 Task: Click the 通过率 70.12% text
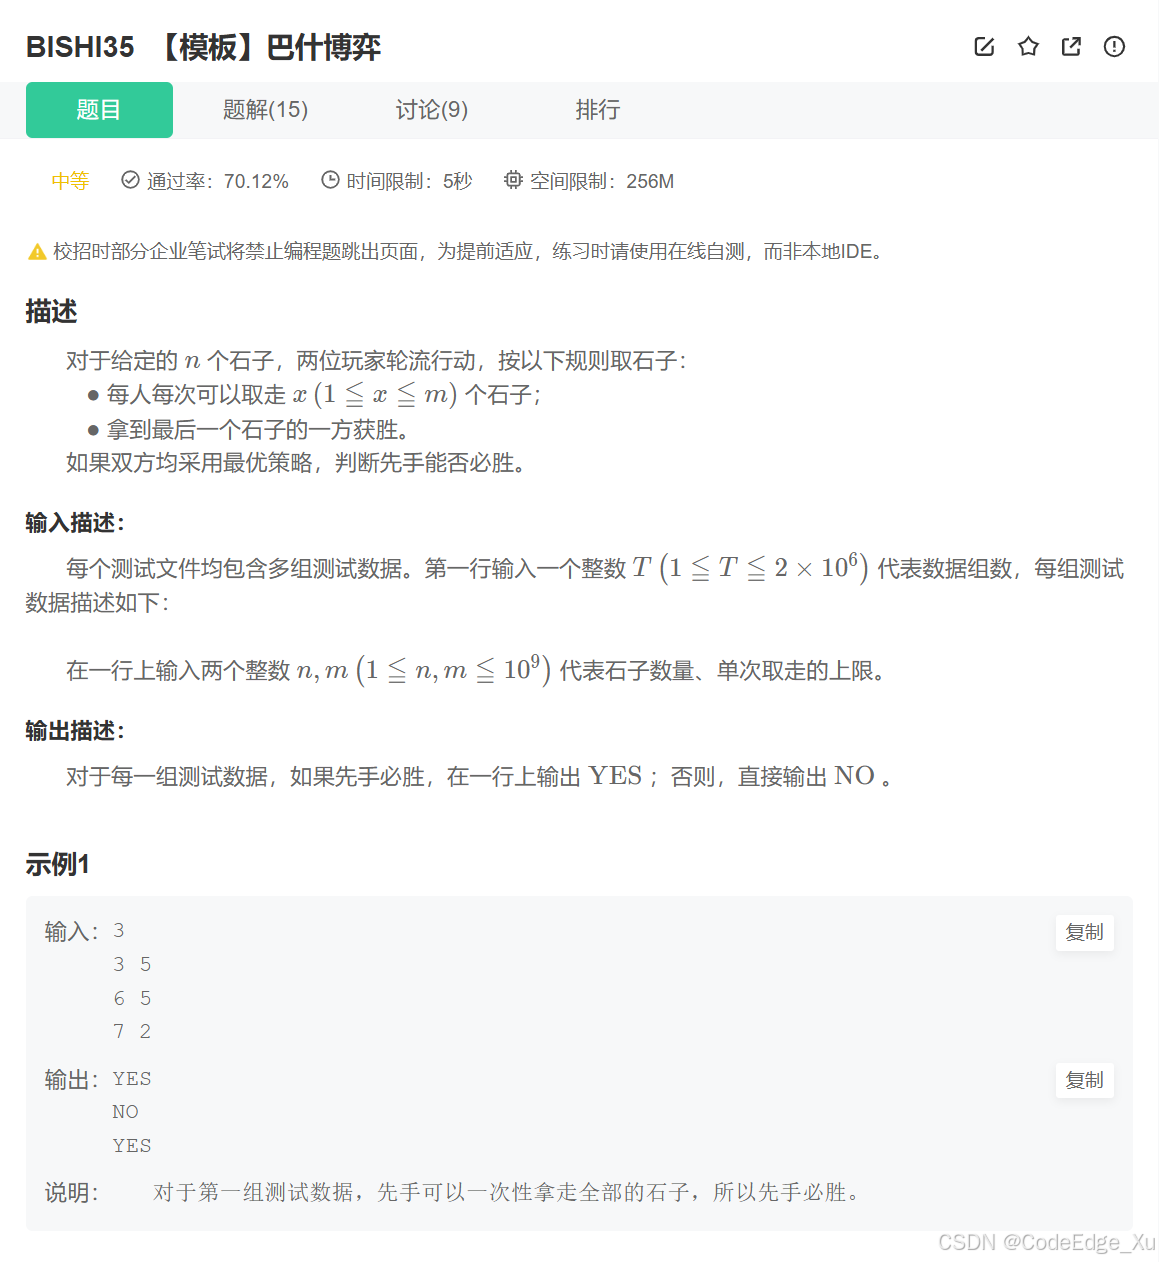[x=218, y=181]
